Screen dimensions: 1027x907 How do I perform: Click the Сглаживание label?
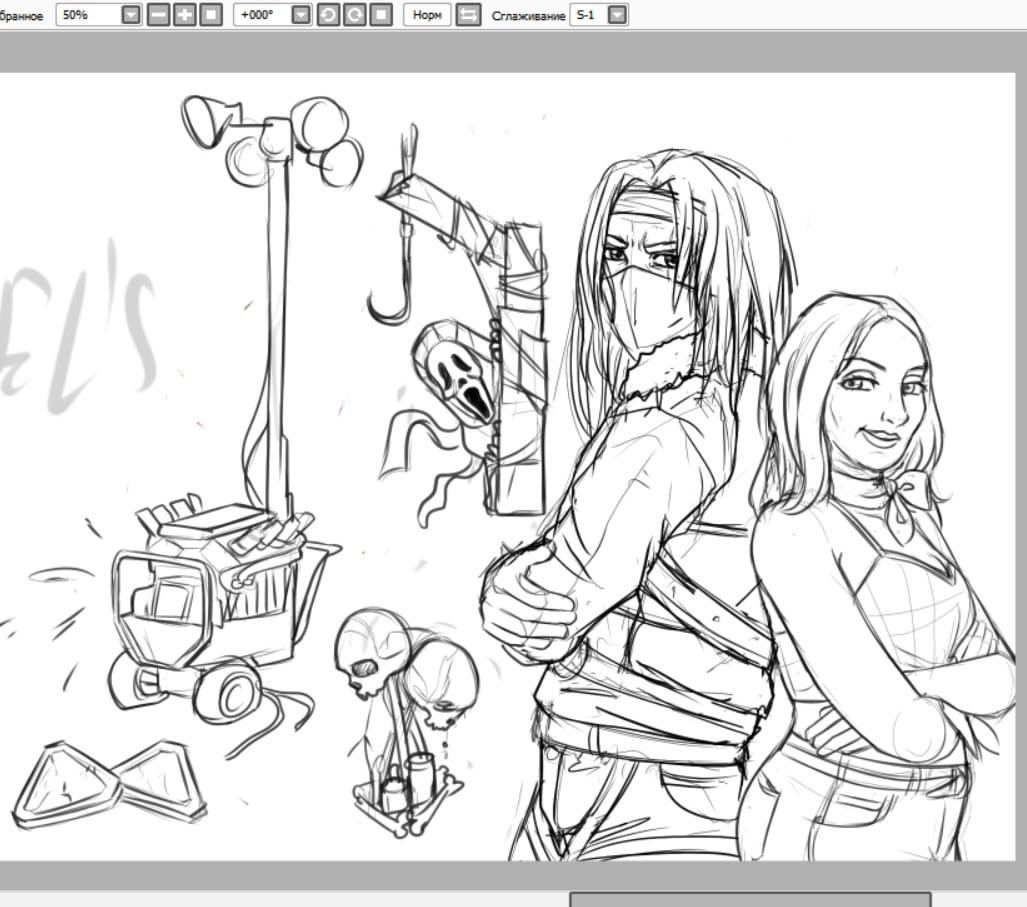coord(528,16)
